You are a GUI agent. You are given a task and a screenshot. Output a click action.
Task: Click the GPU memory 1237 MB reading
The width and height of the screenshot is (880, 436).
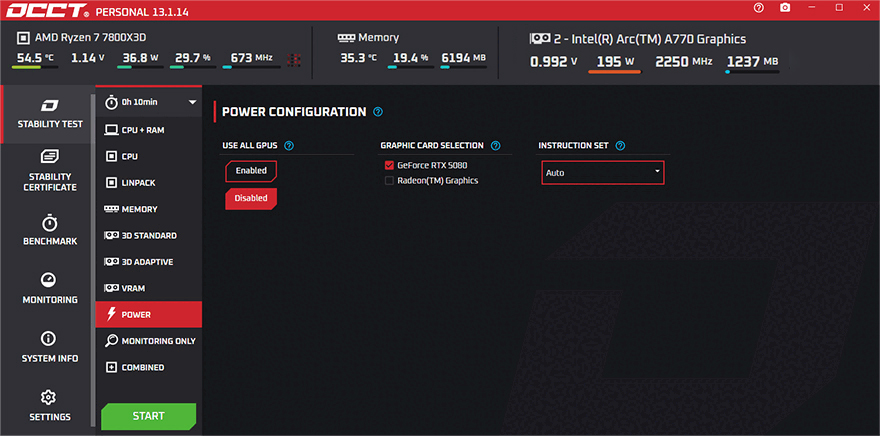coord(754,62)
